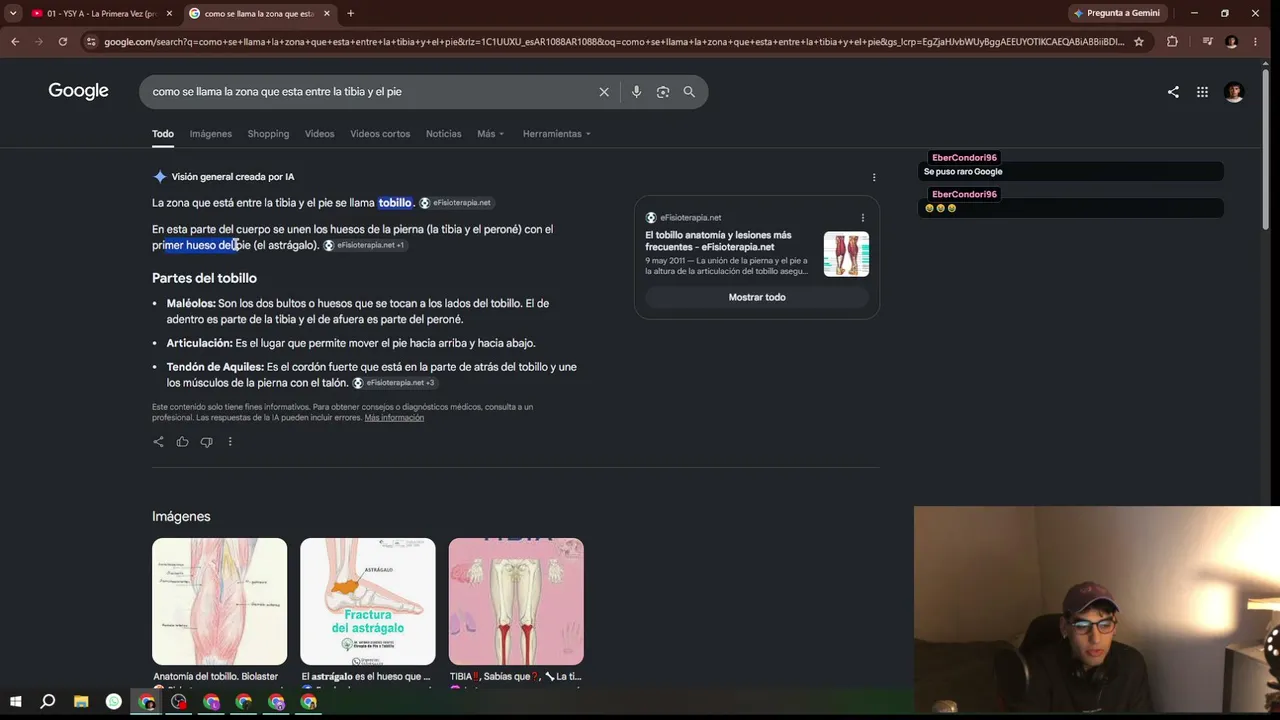Switch to the Noticias tab
Viewport: 1280px width, 720px height.
click(444, 134)
